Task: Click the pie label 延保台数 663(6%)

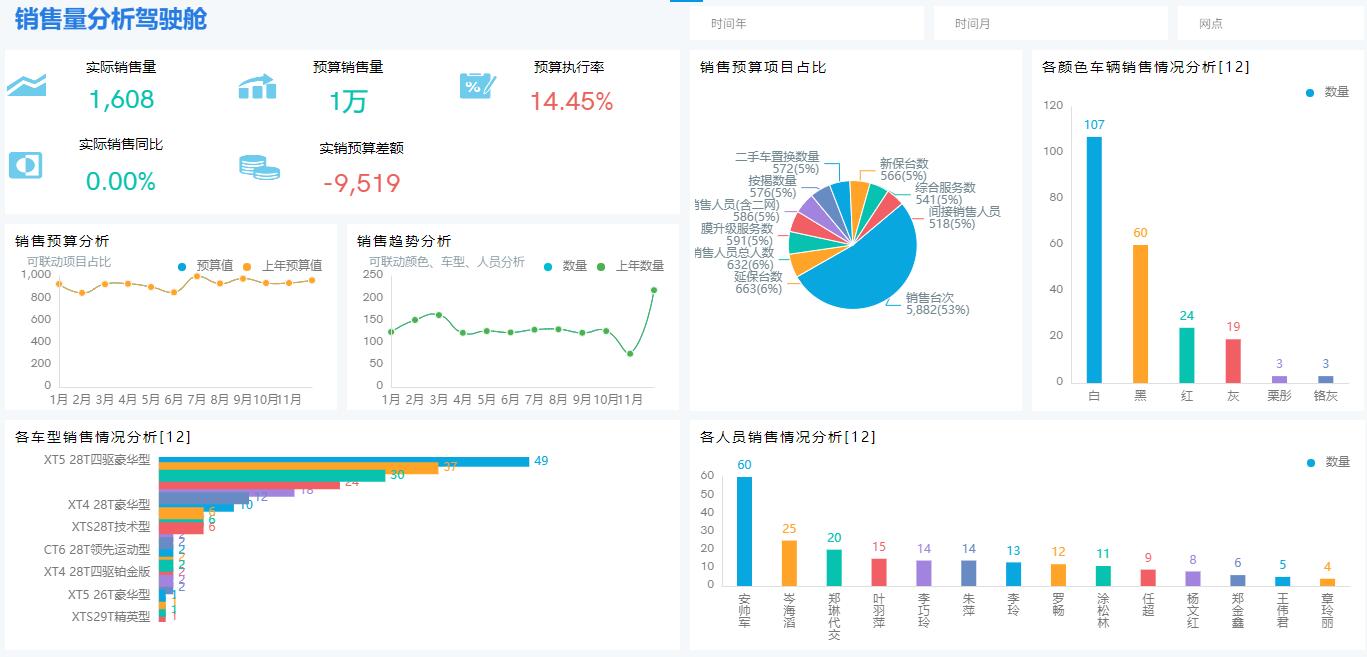Action: (x=758, y=282)
